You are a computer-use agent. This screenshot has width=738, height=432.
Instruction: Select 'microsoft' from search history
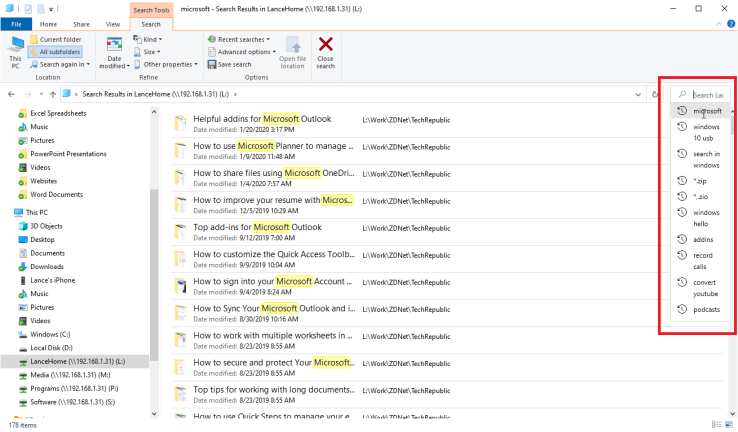click(701, 111)
